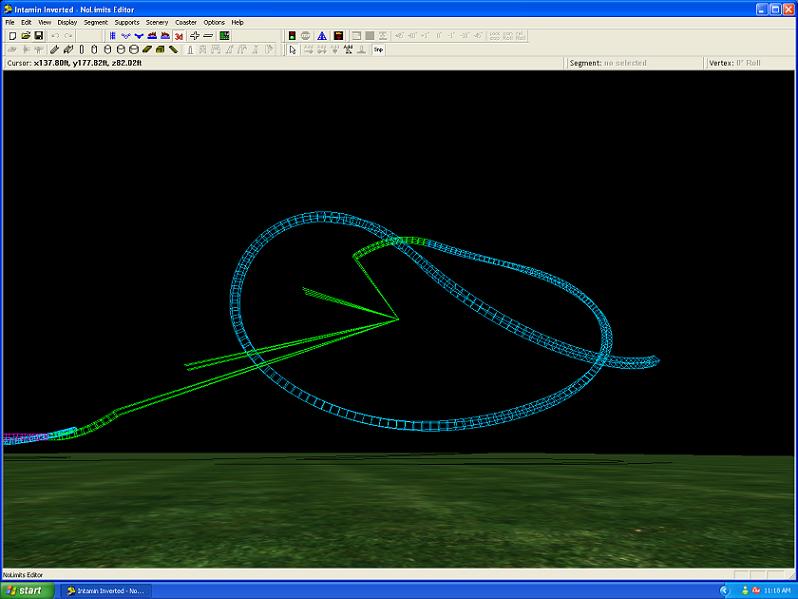The height and width of the screenshot is (599, 798).
Task: Click the Intamin Inverted taskbar button
Action: [x=106, y=590]
